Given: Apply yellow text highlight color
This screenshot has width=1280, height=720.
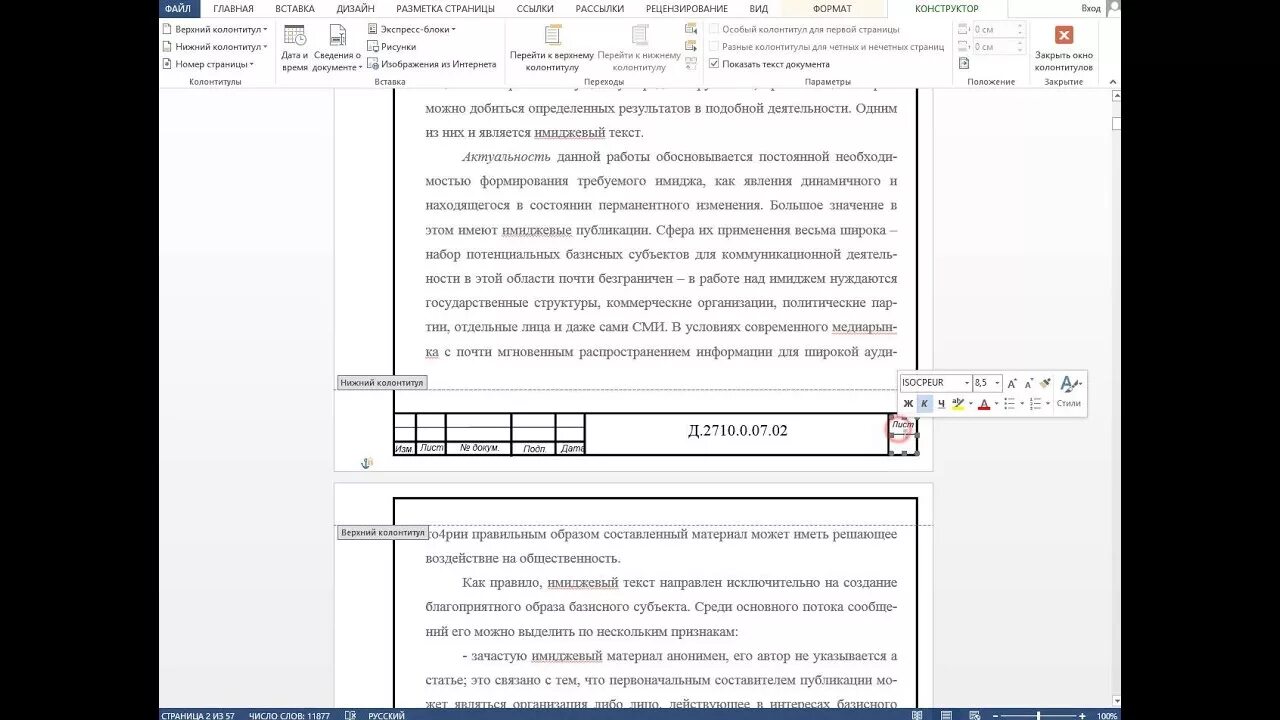Looking at the screenshot, I should click(958, 404).
